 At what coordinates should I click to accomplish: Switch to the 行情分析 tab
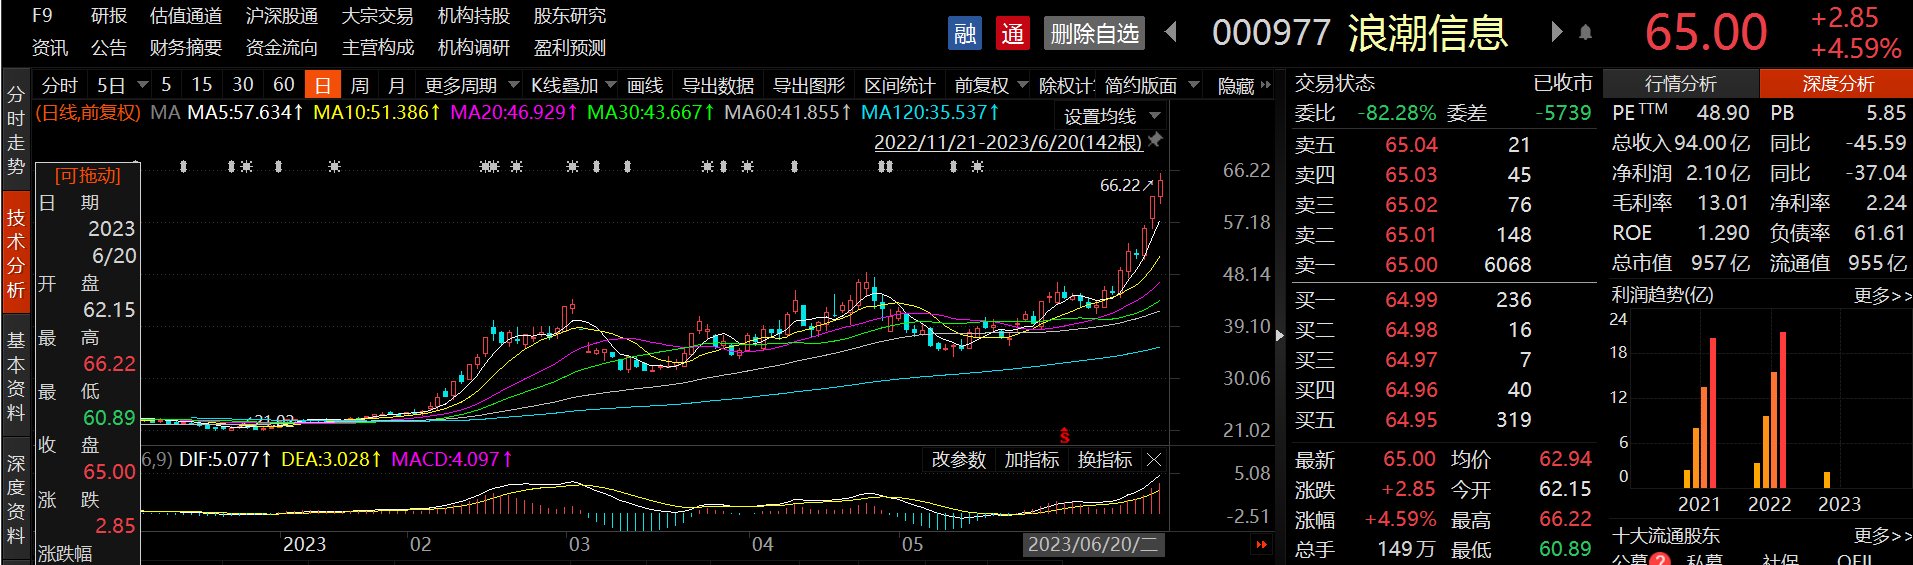point(1681,84)
